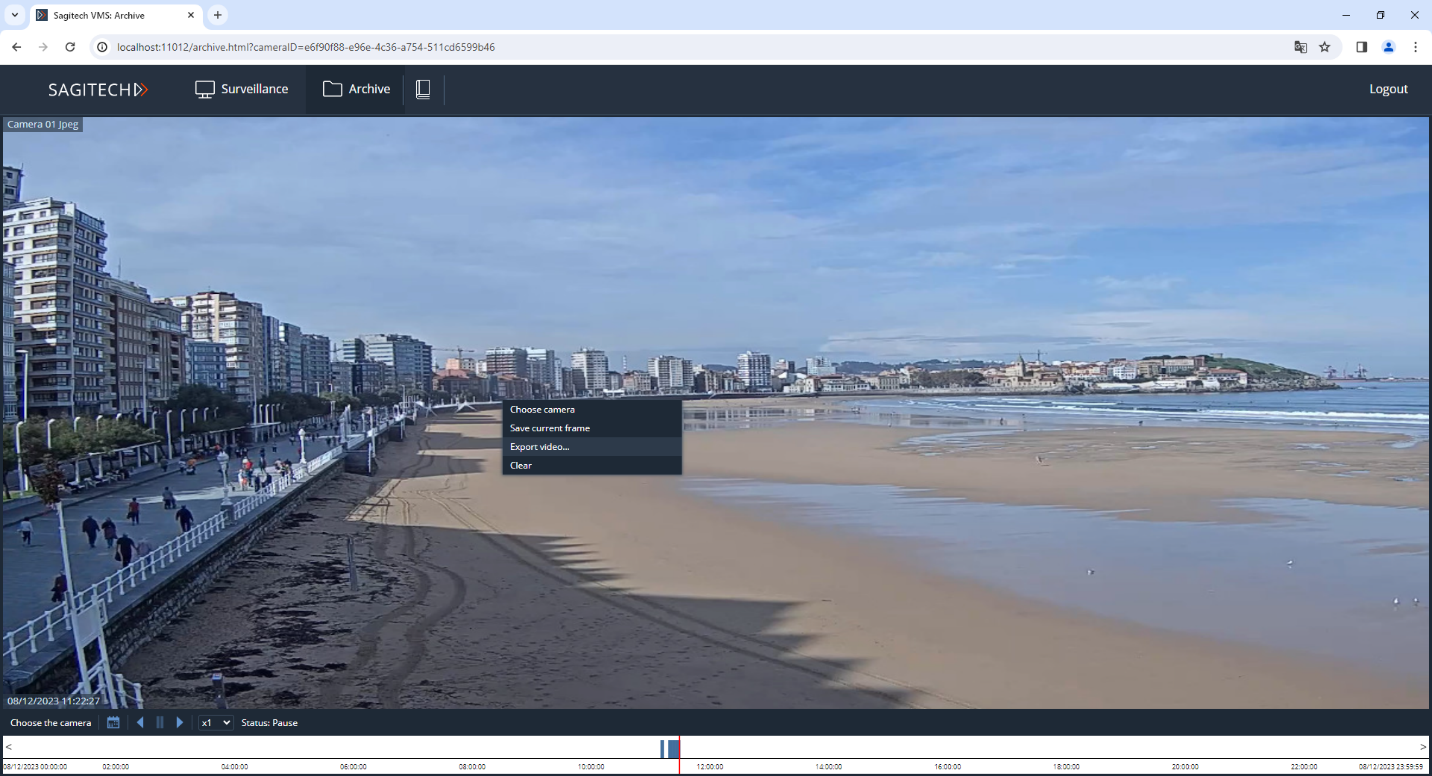Choose Save current frame menu entry
This screenshot has width=1432, height=776.
click(550, 428)
